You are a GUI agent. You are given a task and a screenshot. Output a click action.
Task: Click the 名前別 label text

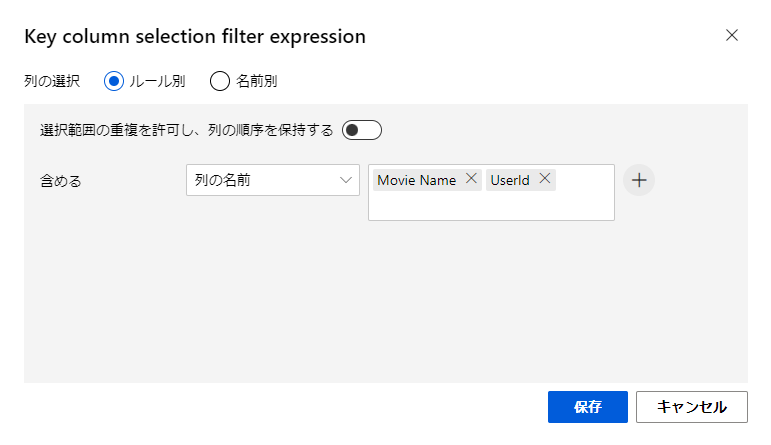pos(256,82)
